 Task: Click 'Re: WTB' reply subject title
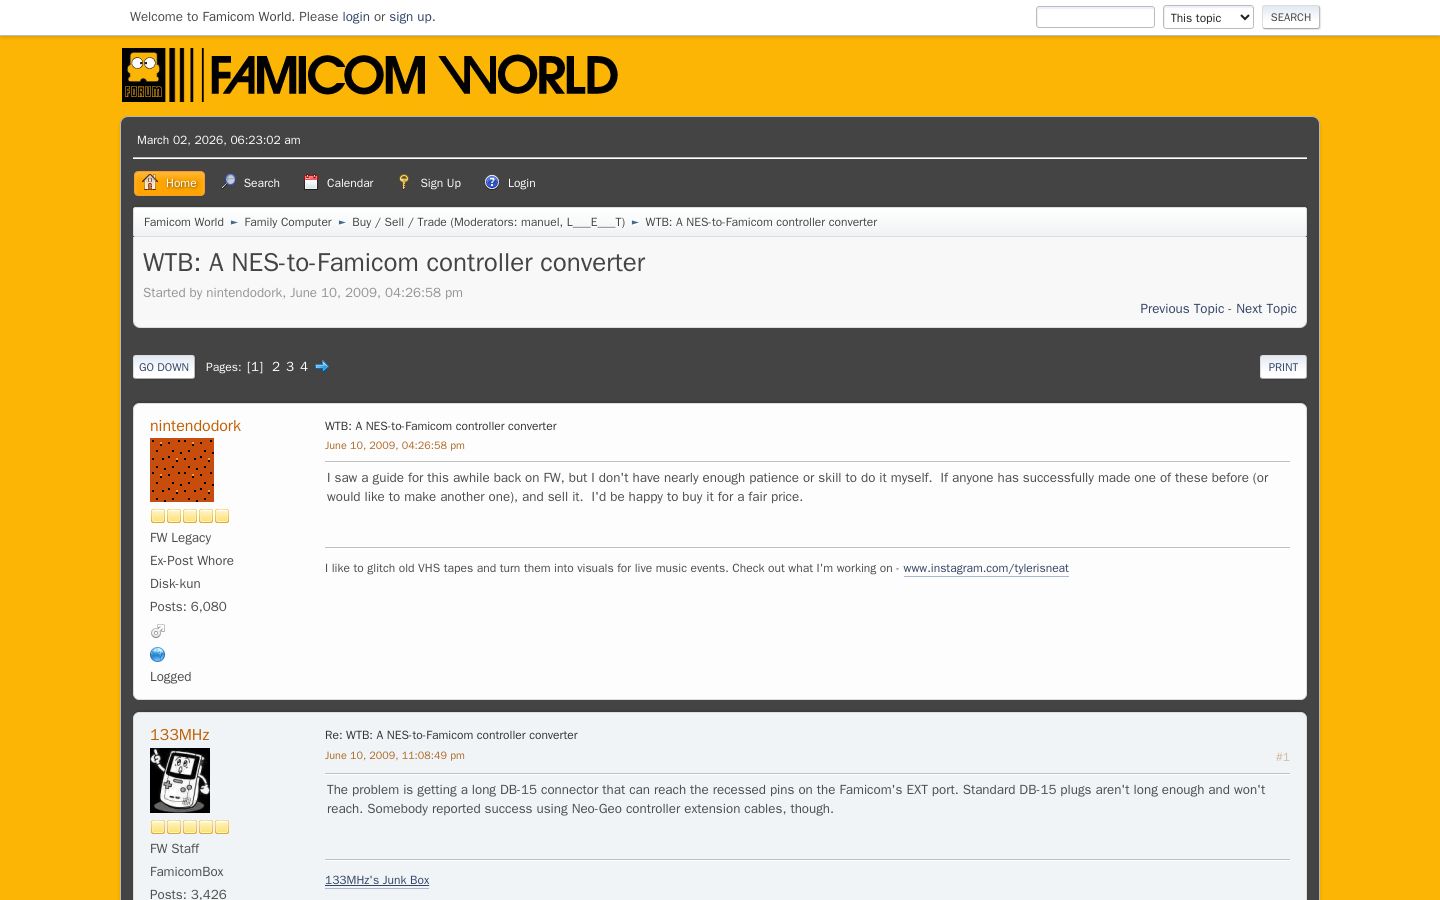pyautogui.click(x=451, y=735)
